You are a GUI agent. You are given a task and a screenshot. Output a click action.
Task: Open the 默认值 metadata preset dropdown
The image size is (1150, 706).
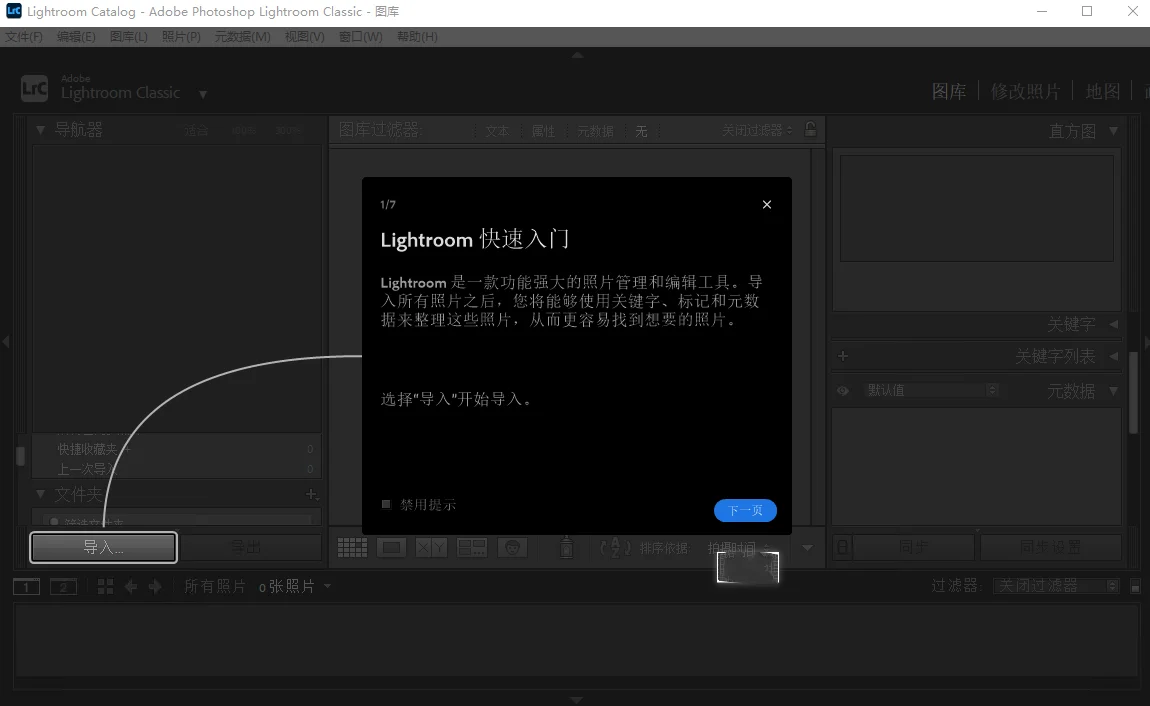coord(931,390)
